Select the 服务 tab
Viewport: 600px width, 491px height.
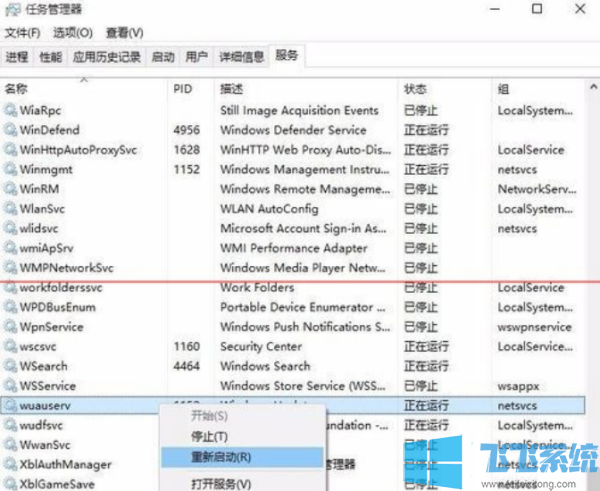tap(287, 55)
